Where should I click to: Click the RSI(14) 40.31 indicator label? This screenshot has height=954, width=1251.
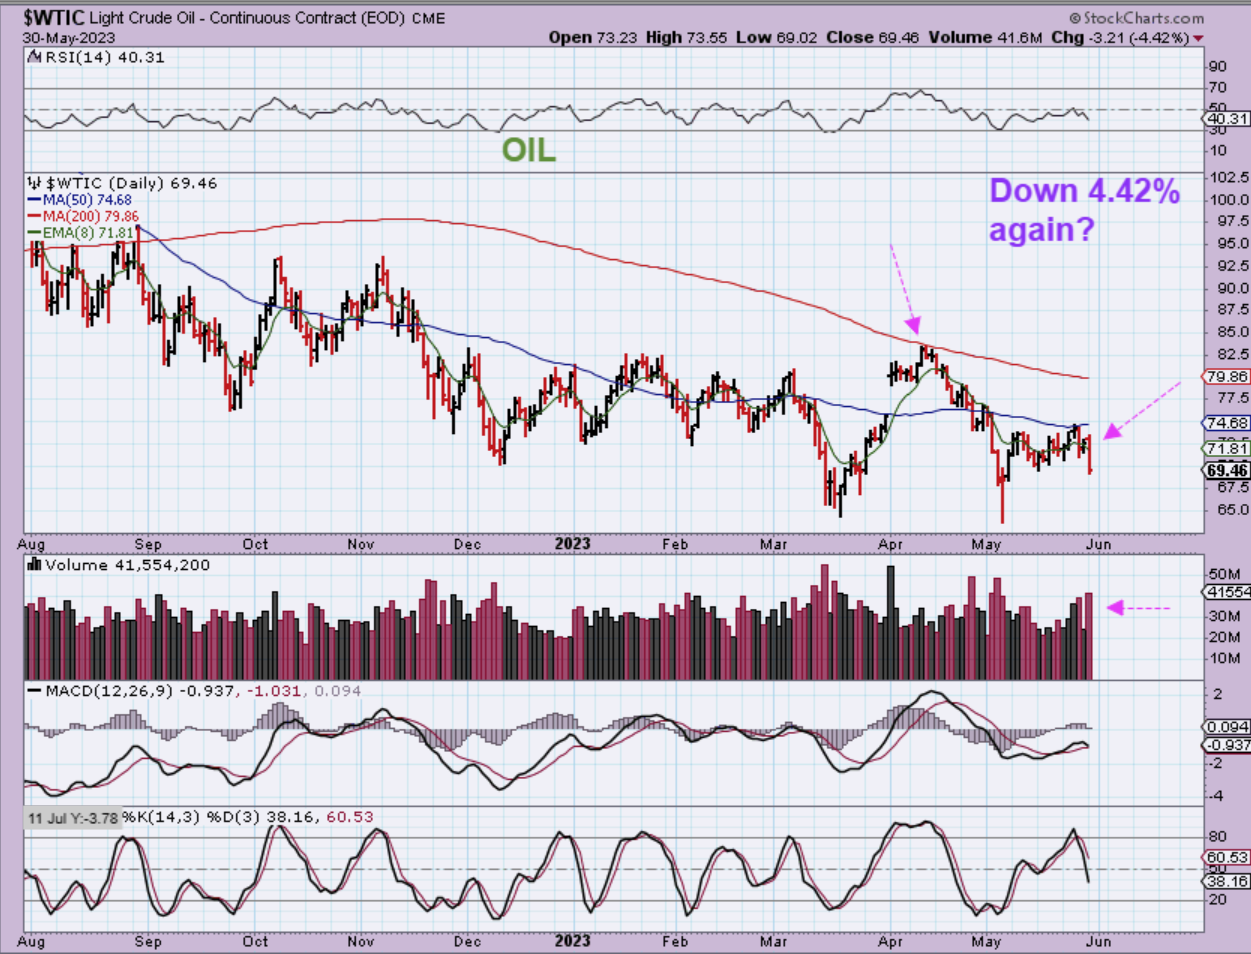pos(105,57)
